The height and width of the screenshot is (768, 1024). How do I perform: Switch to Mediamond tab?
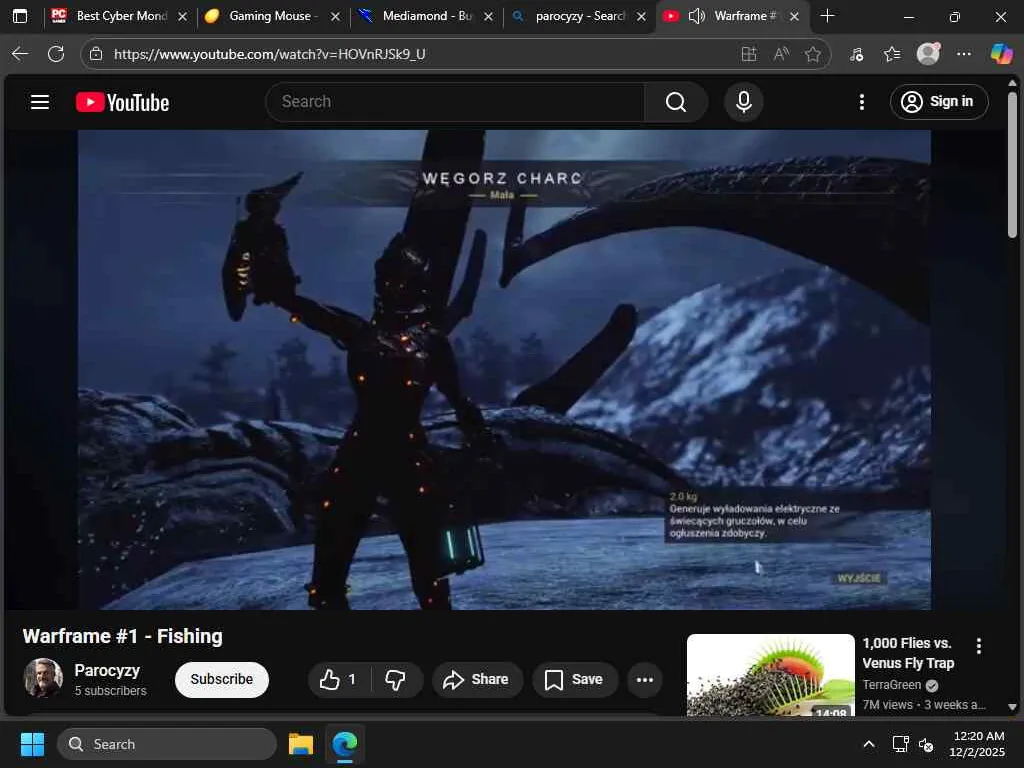[426, 16]
